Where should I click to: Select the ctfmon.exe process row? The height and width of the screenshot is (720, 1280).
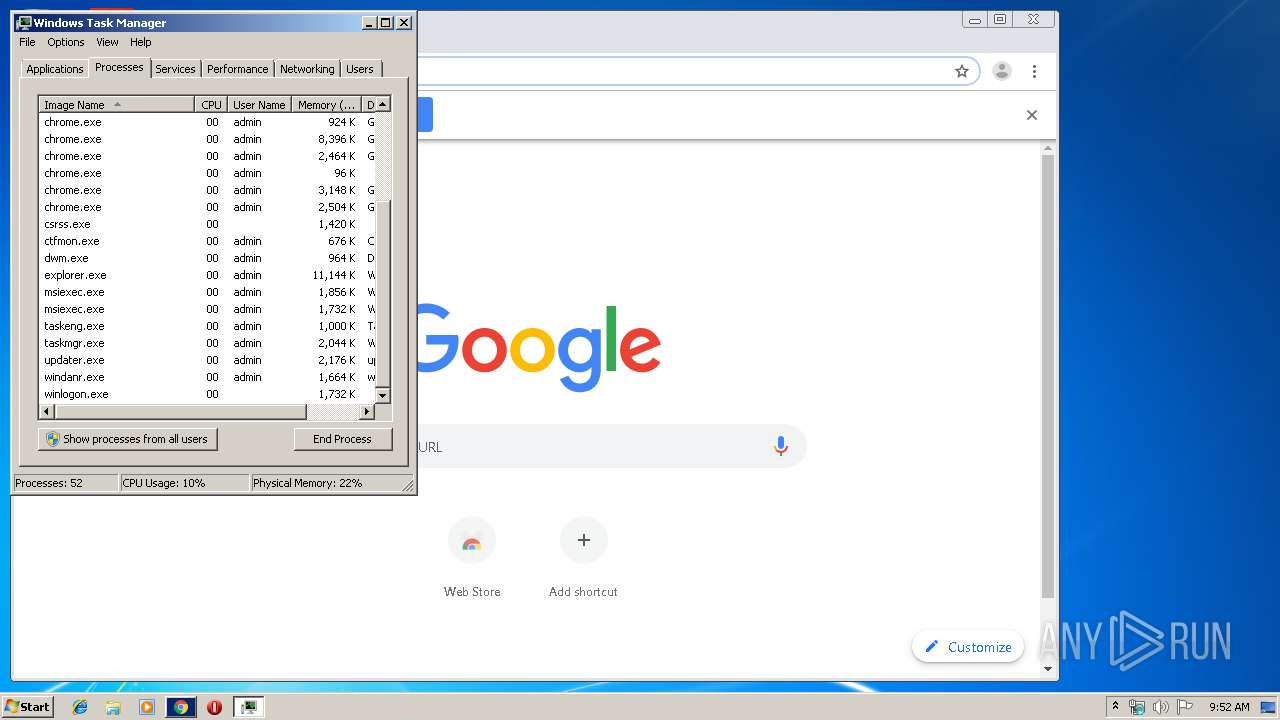207,241
